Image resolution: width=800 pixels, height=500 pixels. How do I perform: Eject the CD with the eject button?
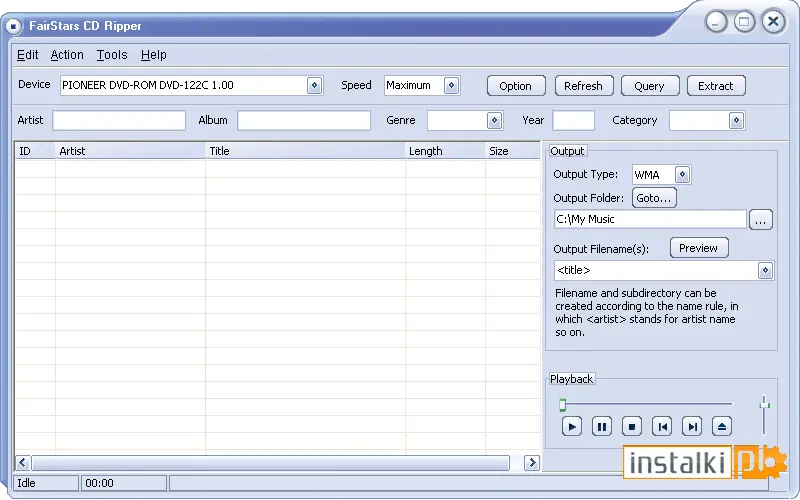[722, 427]
